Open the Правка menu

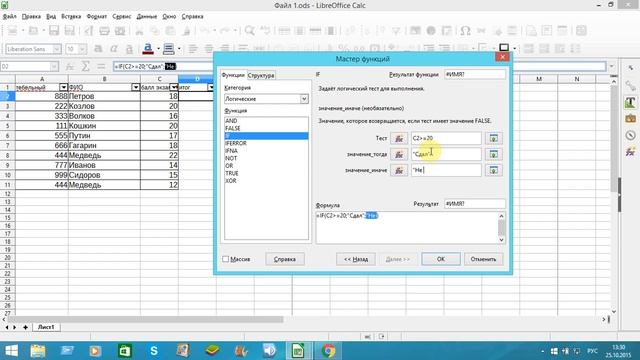(x=31, y=17)
